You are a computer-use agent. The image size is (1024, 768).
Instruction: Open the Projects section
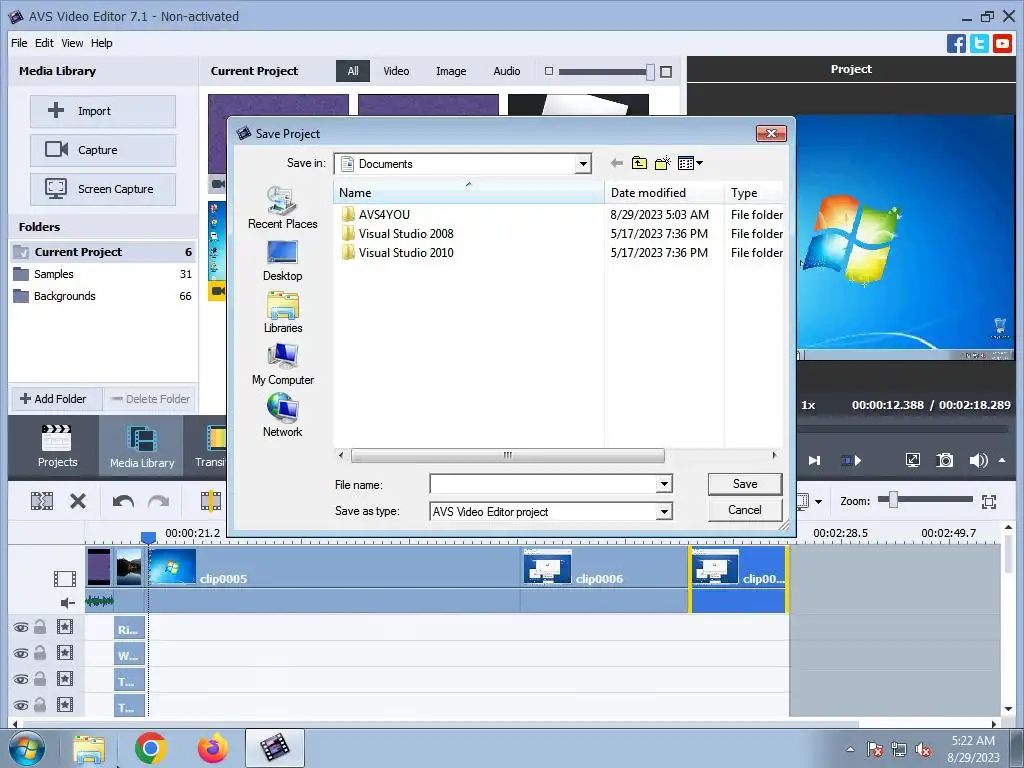(57, 446)
